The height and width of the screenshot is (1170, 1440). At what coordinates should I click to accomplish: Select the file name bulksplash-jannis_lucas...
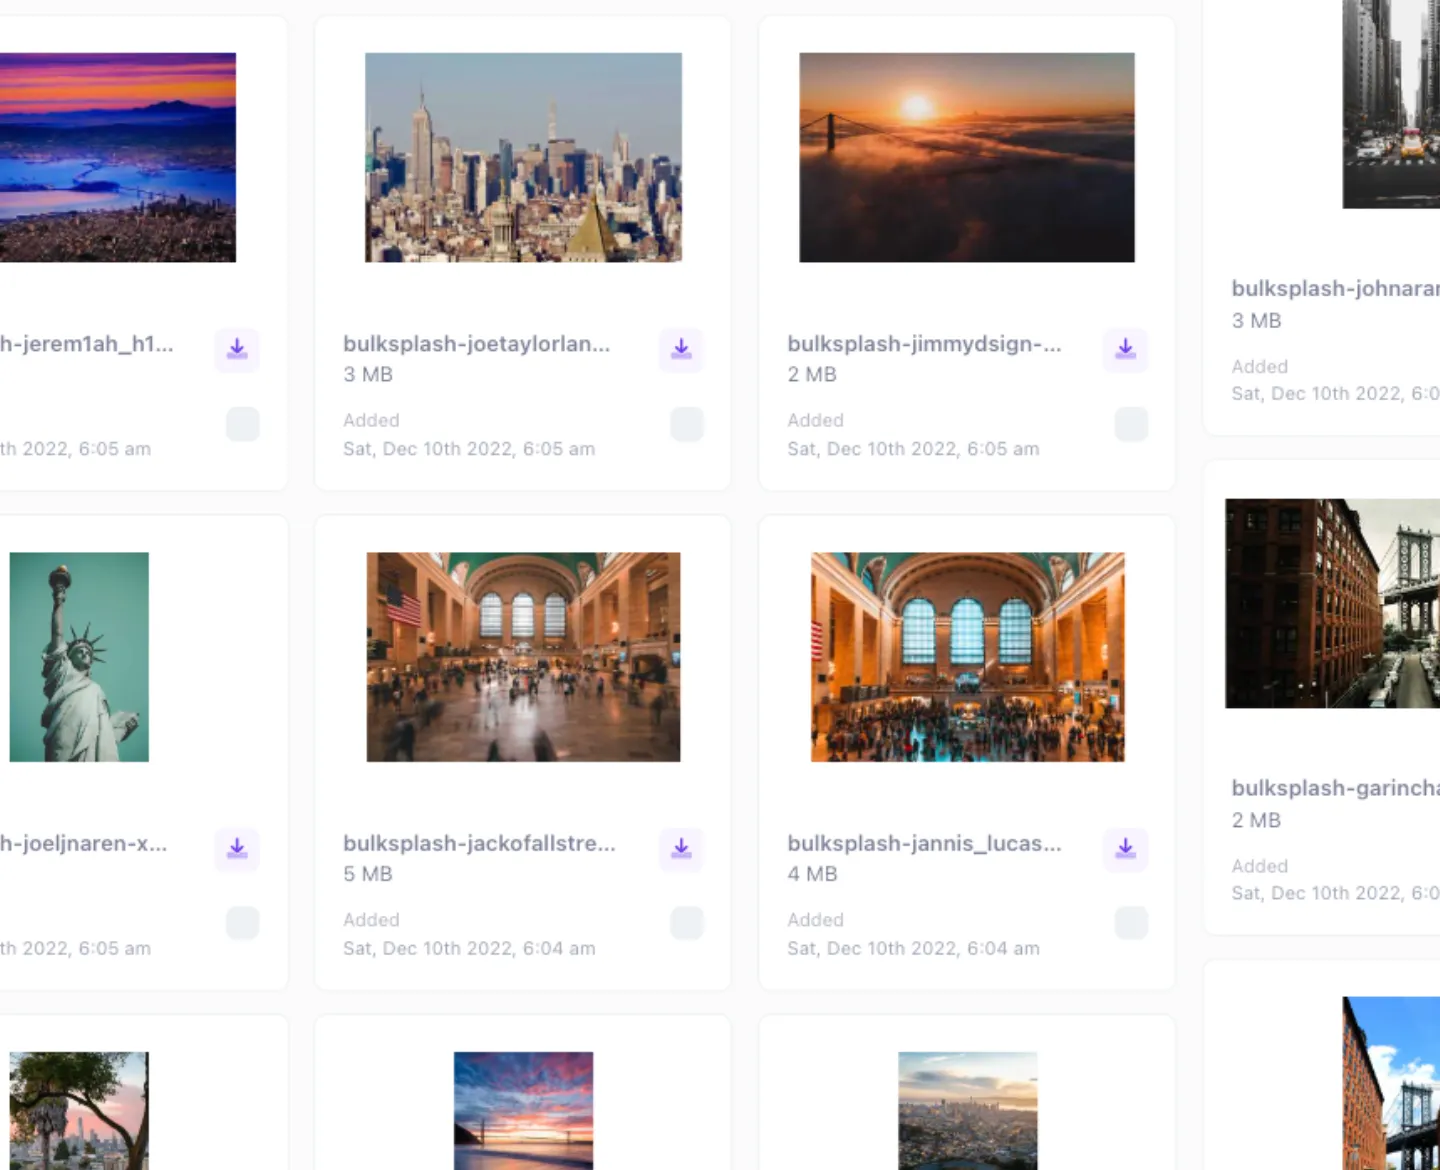click(x=924, y=843)
